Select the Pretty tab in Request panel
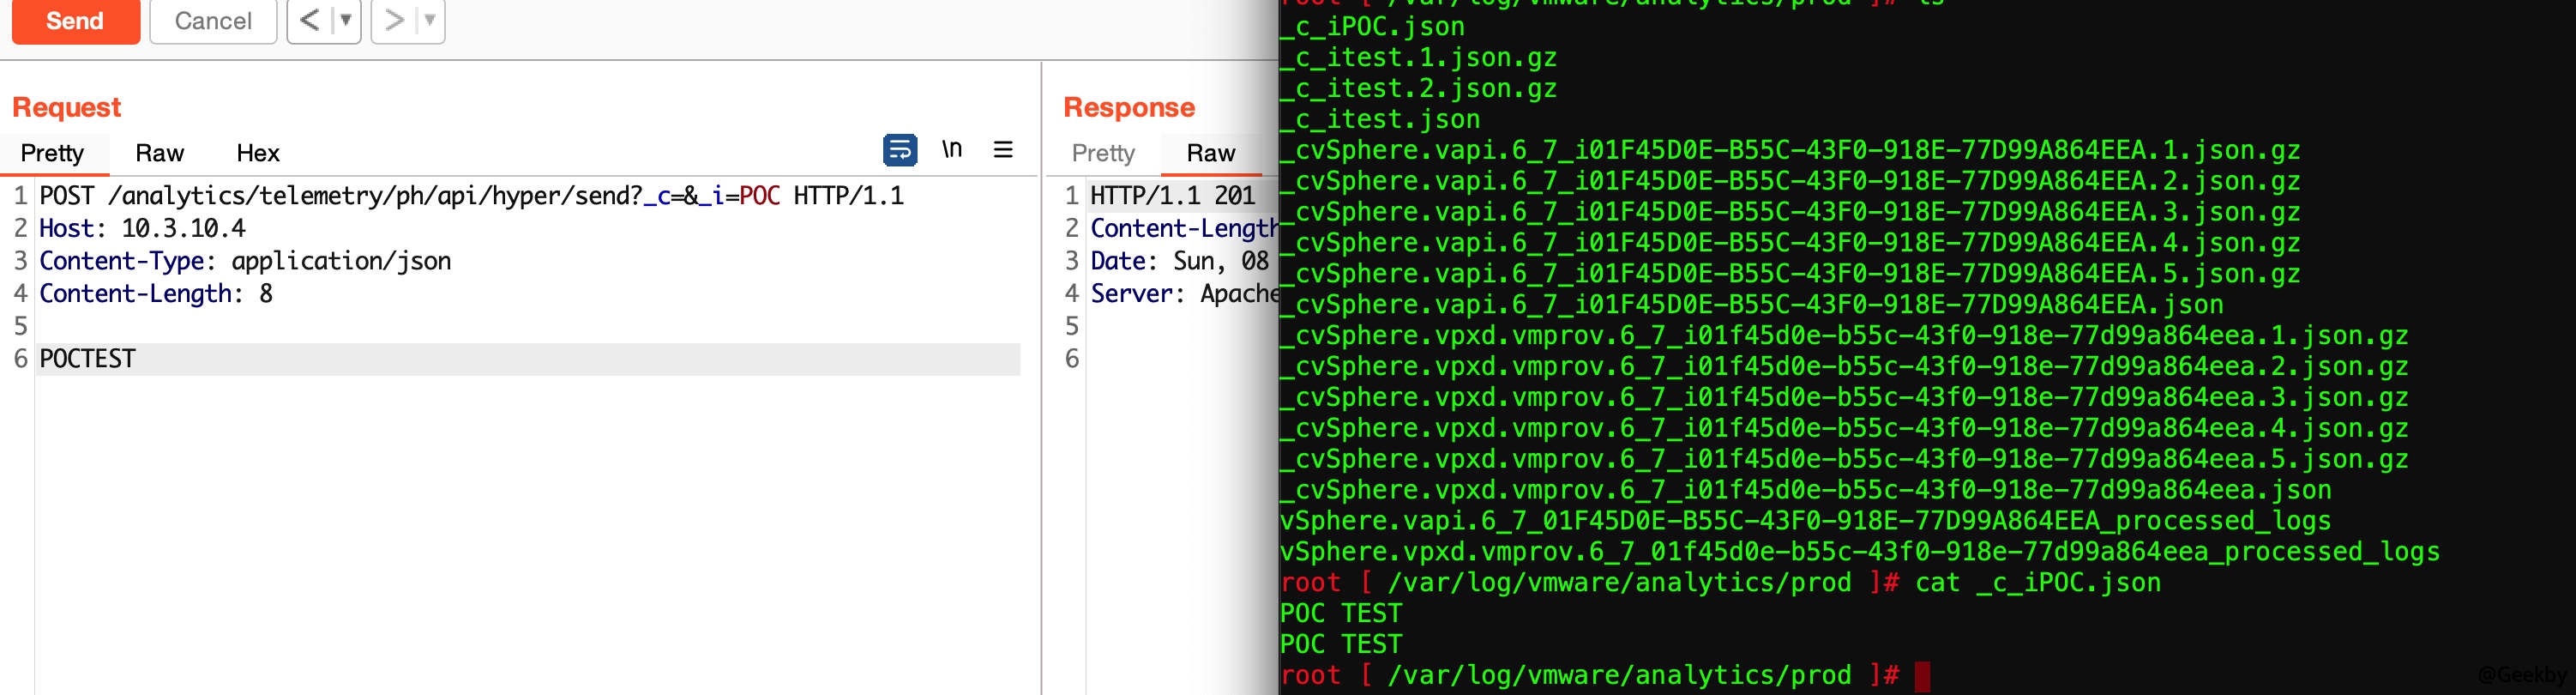 (x=52, y=153)
